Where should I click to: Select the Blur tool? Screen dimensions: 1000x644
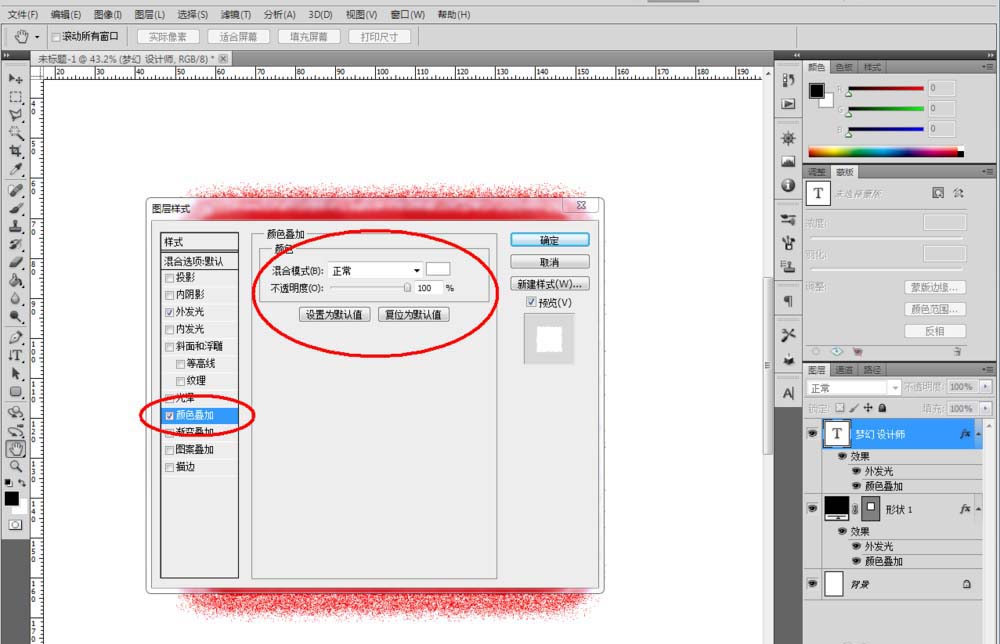pos(15,298)
